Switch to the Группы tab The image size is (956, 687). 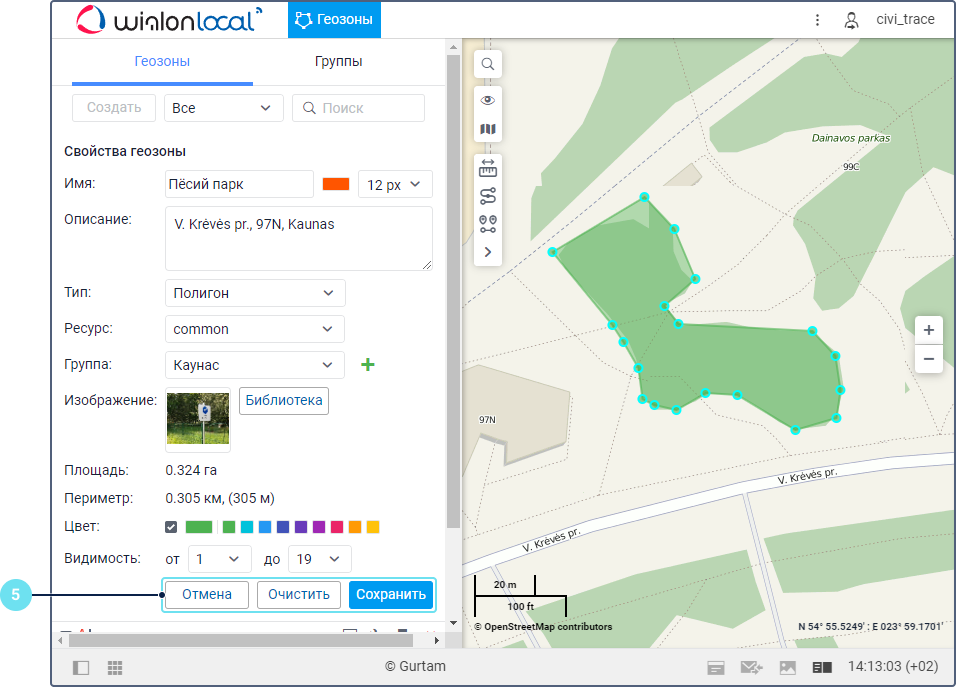pyautogui.click(x=338, y=62)
